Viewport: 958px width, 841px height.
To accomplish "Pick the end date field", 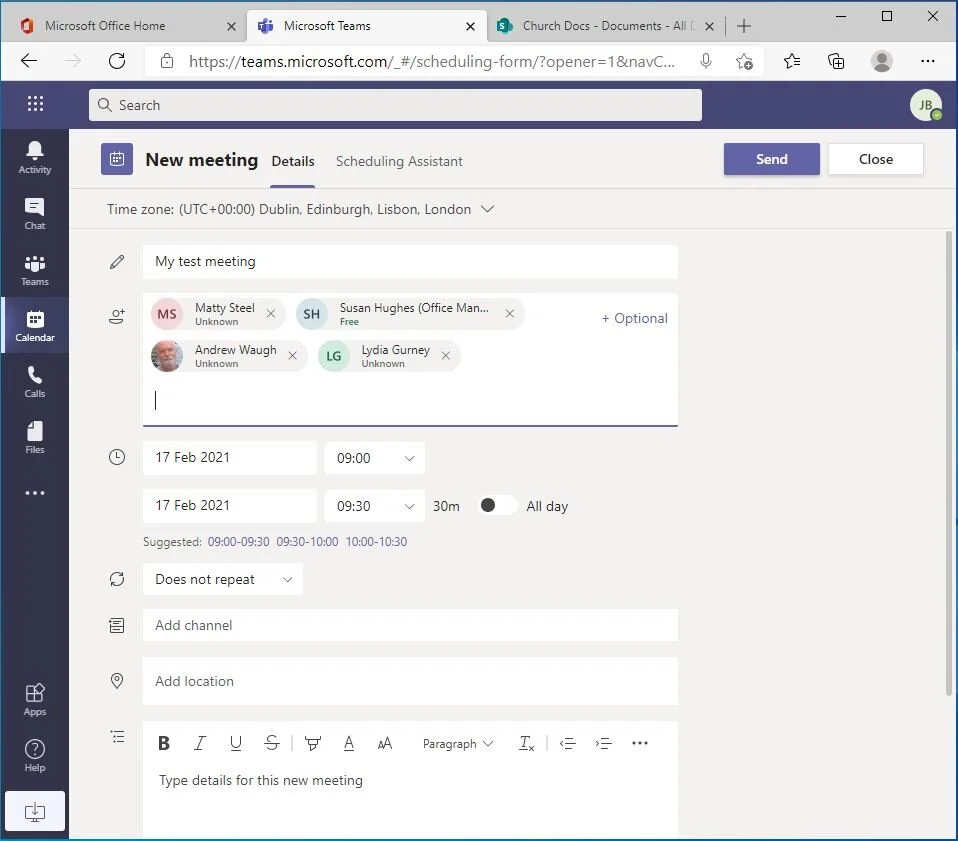I will (x=230, y=506).
